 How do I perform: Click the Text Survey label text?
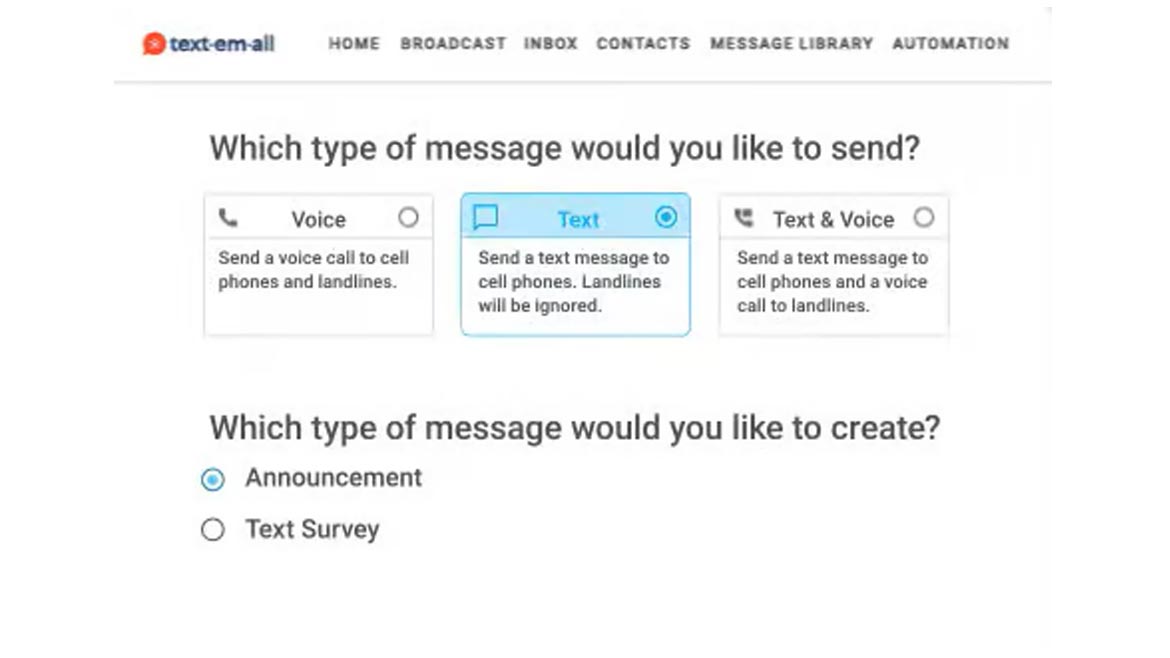point(312,529)
